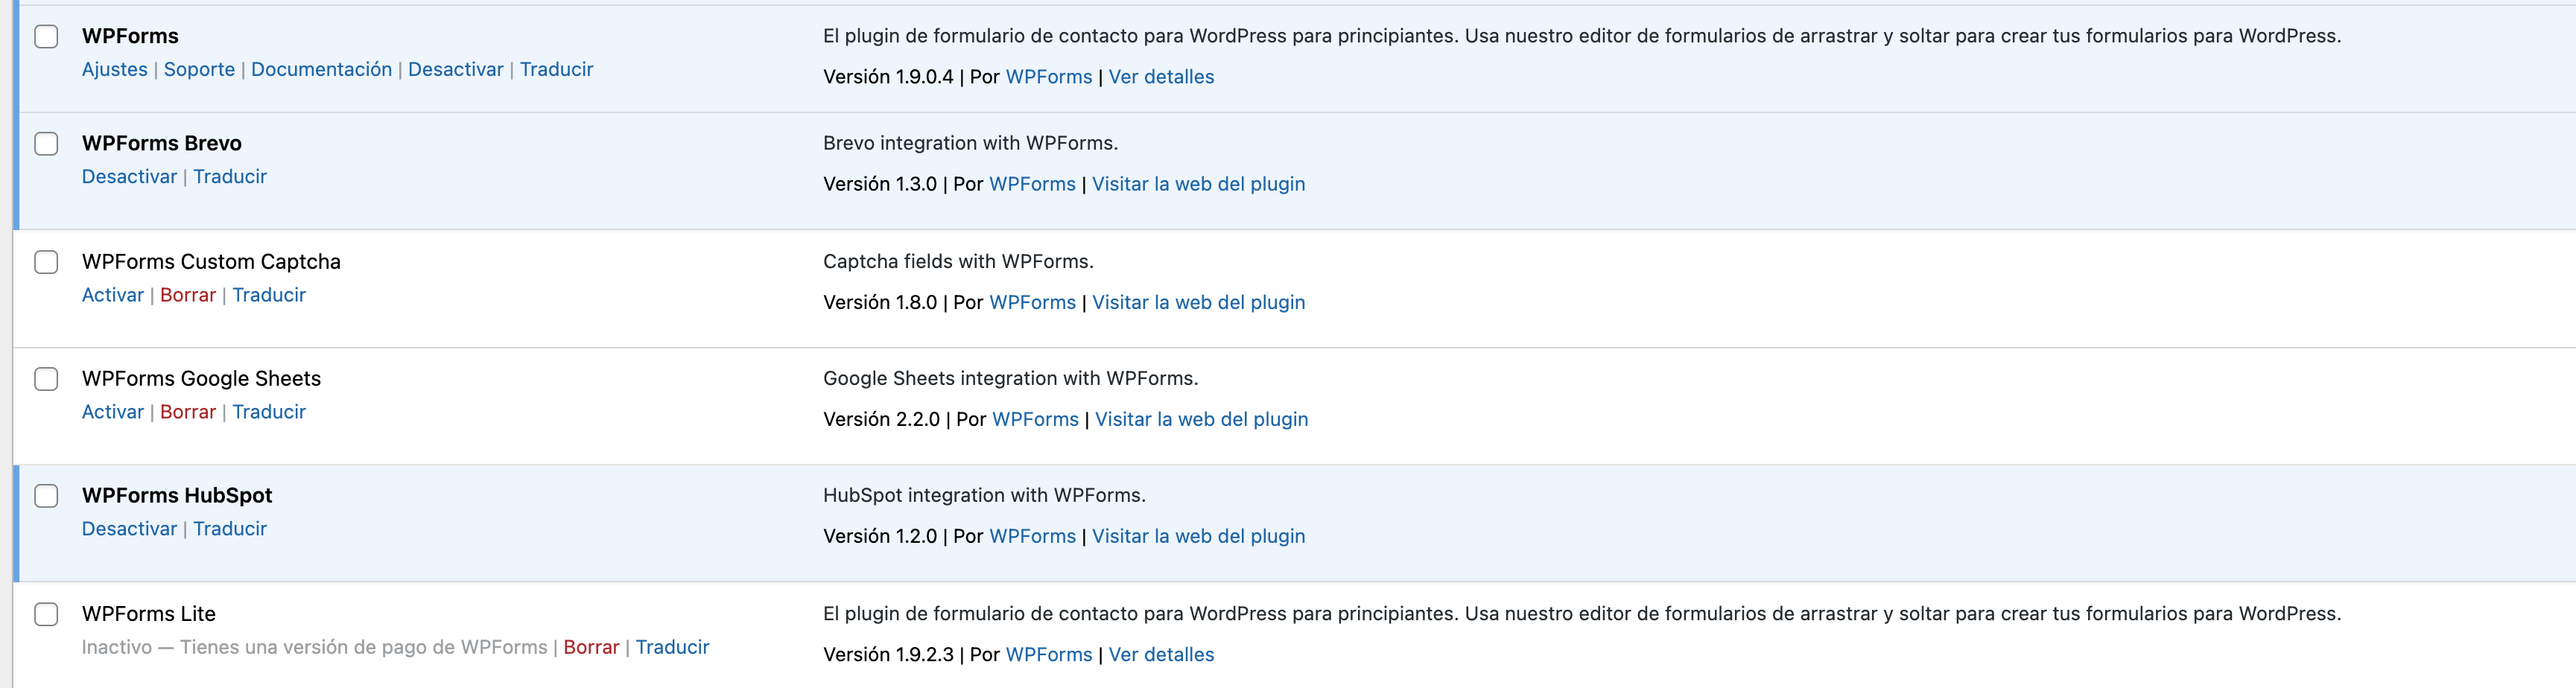
Task: Delete the WPForms Lite plugin
Action: [x=591, y=647]
